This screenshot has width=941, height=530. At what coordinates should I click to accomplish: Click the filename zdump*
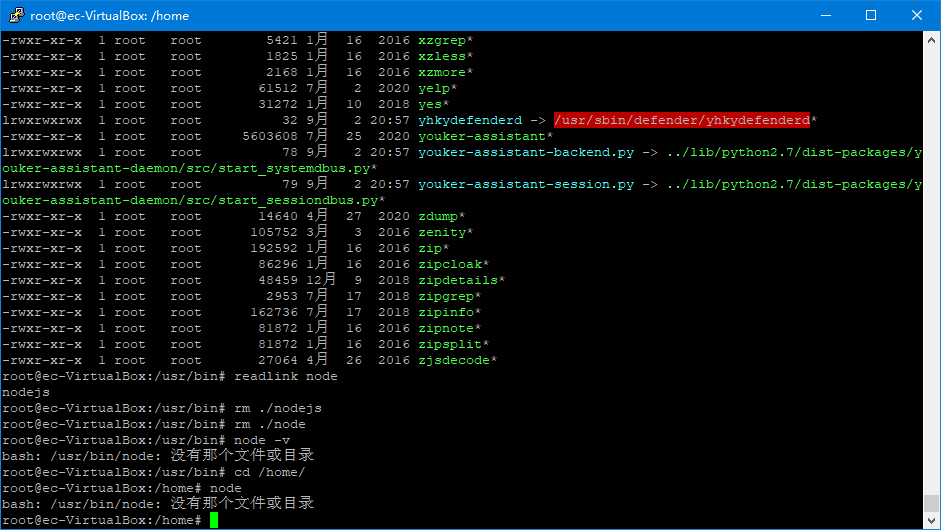(x=442, y=216)
